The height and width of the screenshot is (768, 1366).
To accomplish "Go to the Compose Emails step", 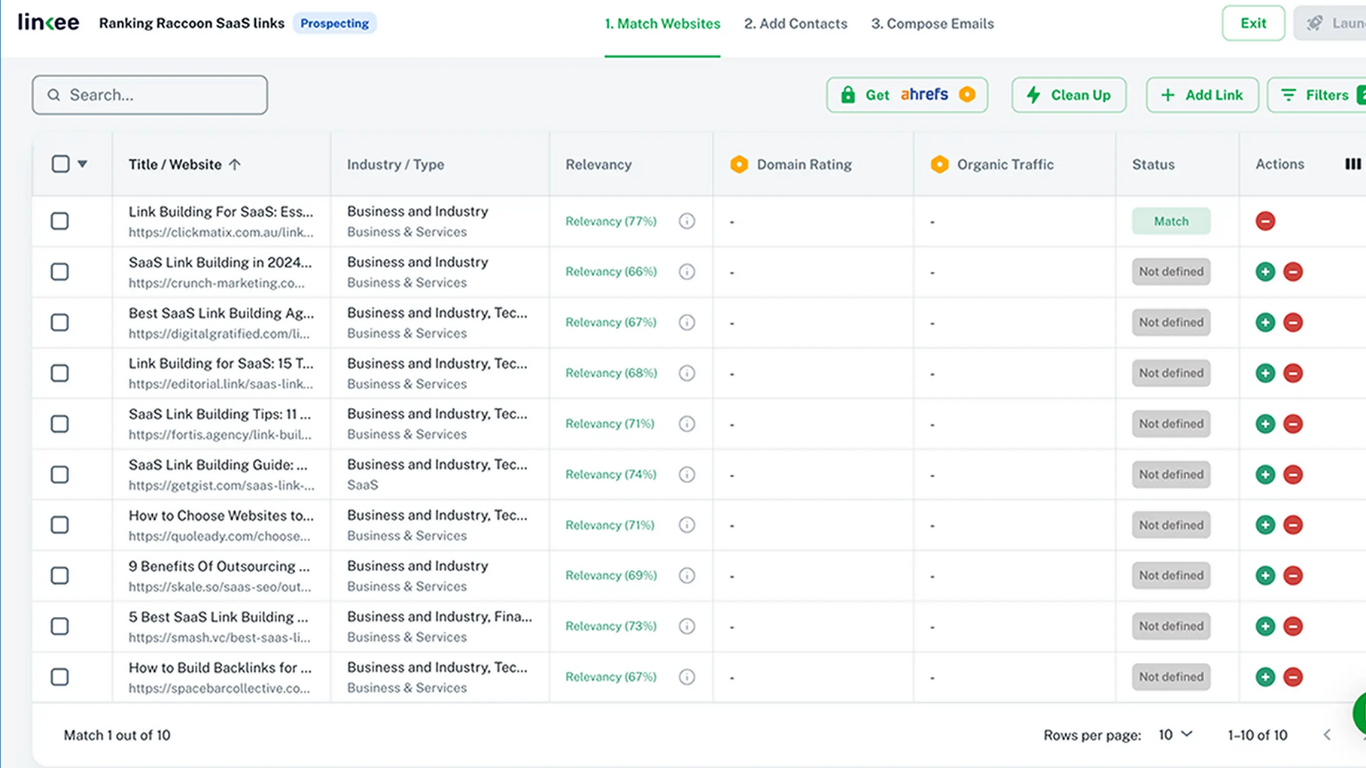I will (x=932, y=24).
